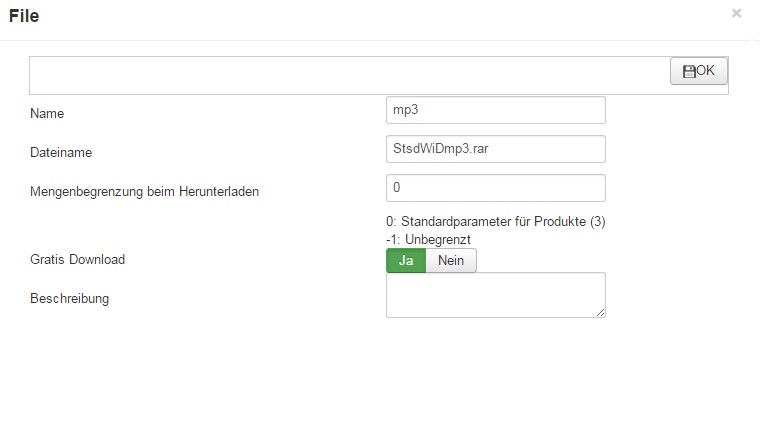Click the Name label

point(47,114)
